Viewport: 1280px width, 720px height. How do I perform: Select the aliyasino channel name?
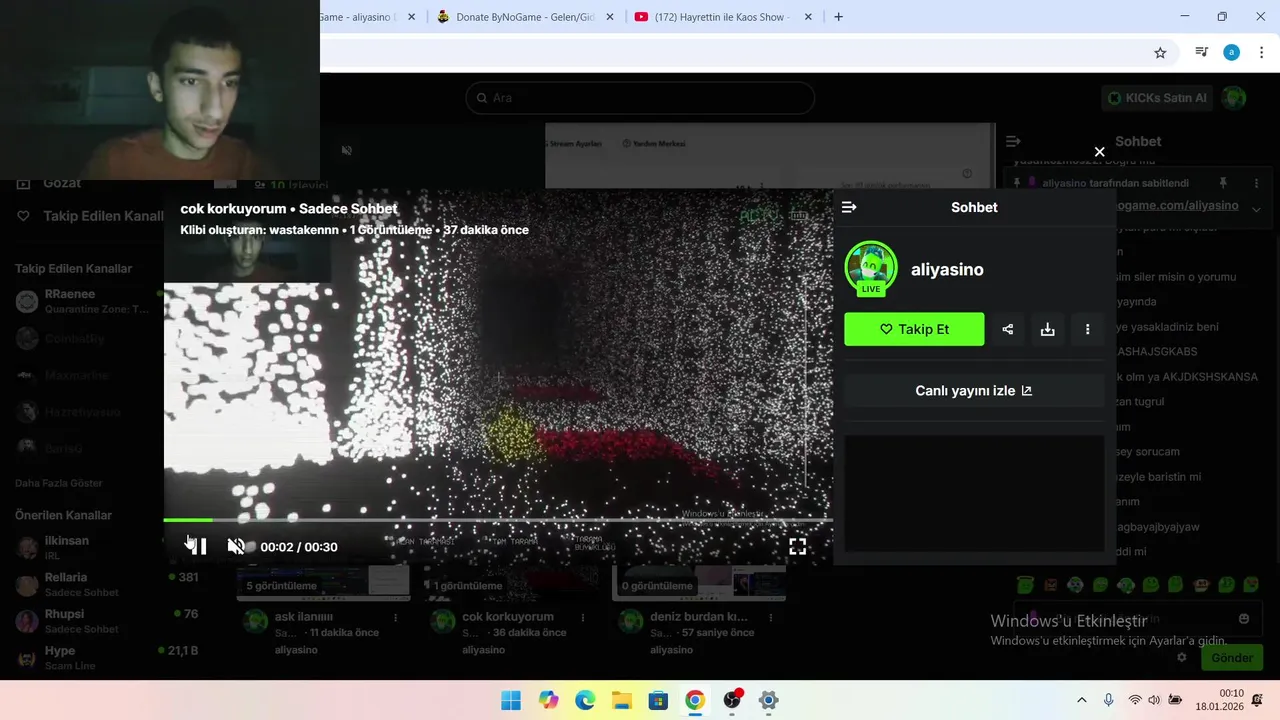click(947, 269)
